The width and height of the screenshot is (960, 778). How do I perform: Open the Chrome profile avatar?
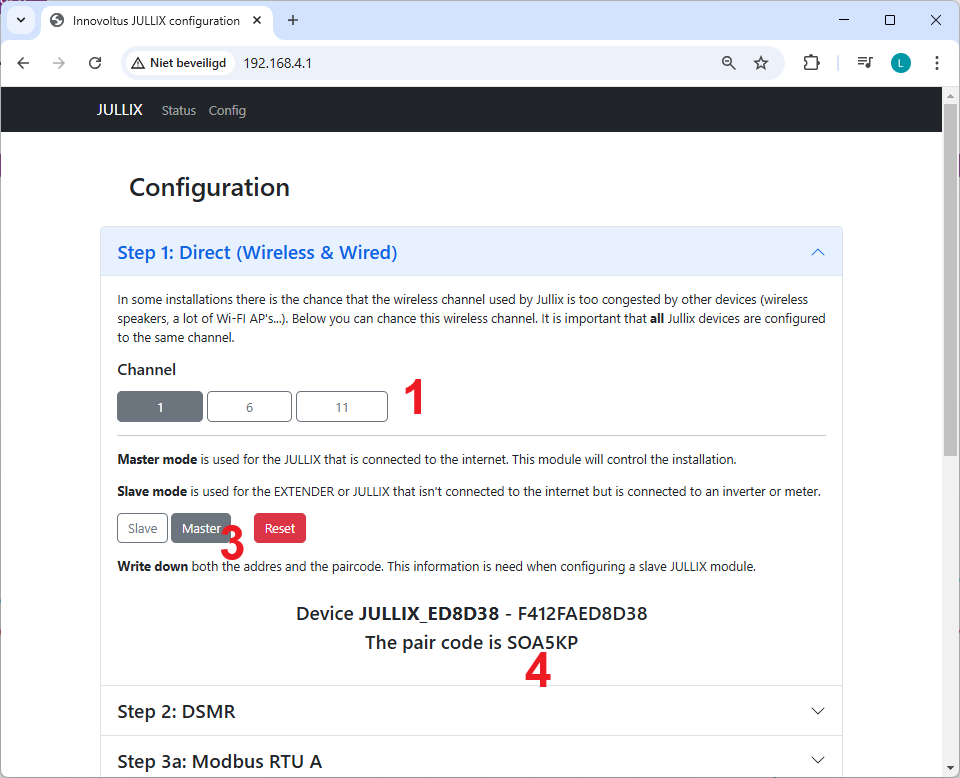901,63
